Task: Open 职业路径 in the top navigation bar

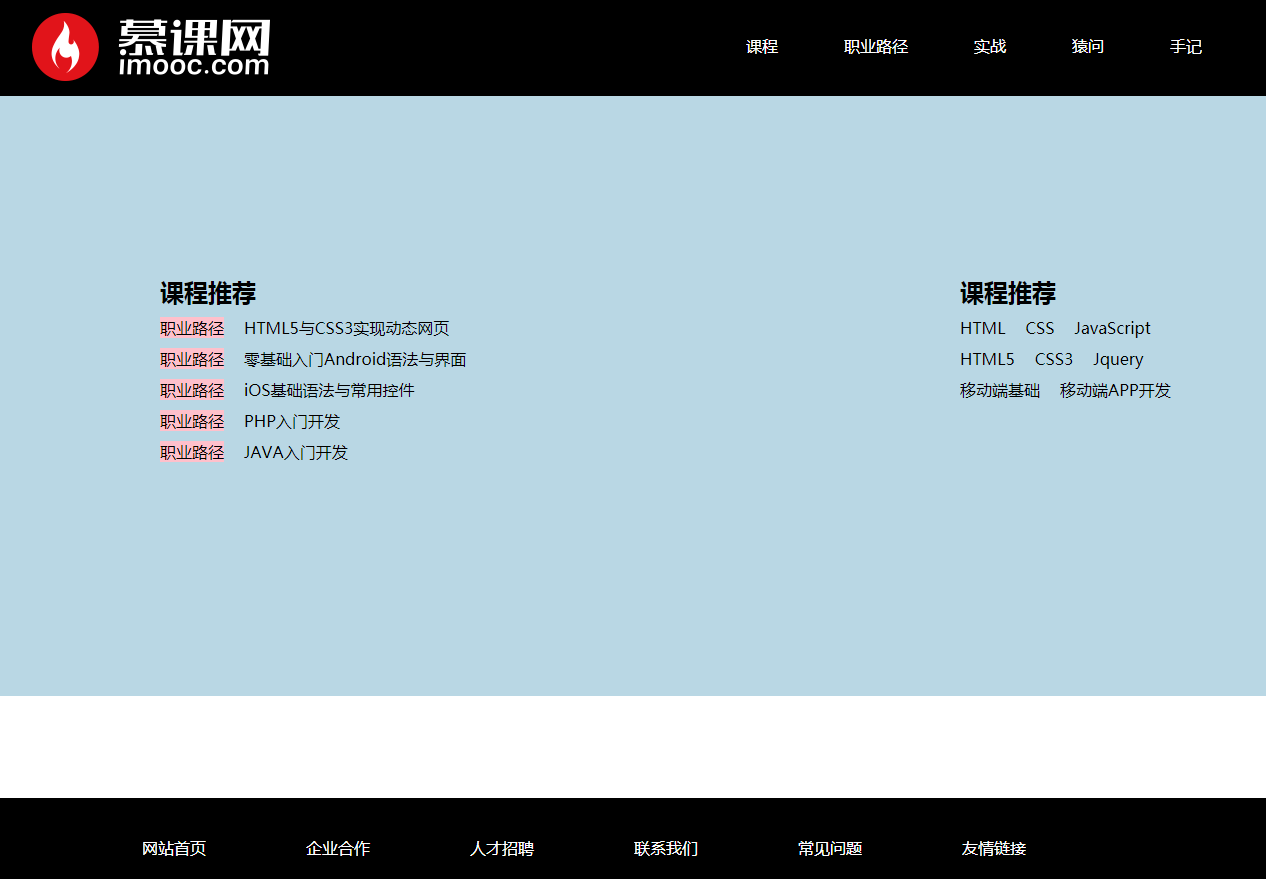Action: pos(876,47)
